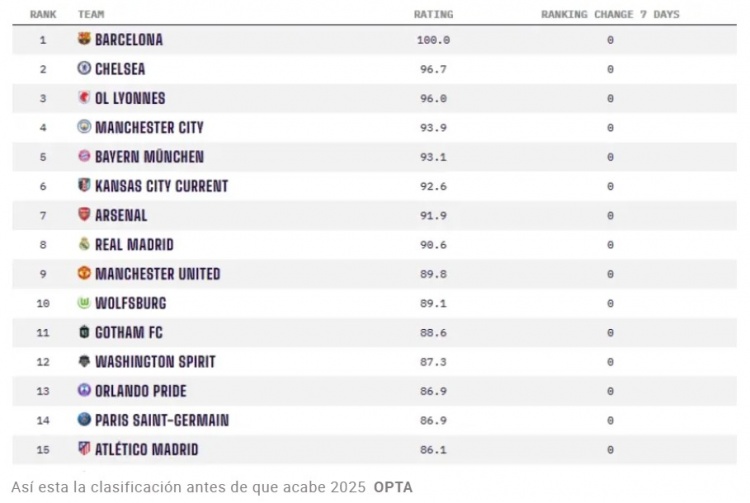Sort table by the RANK column header
The height and width of the screenshot is (503, 750).
(43, 15)
